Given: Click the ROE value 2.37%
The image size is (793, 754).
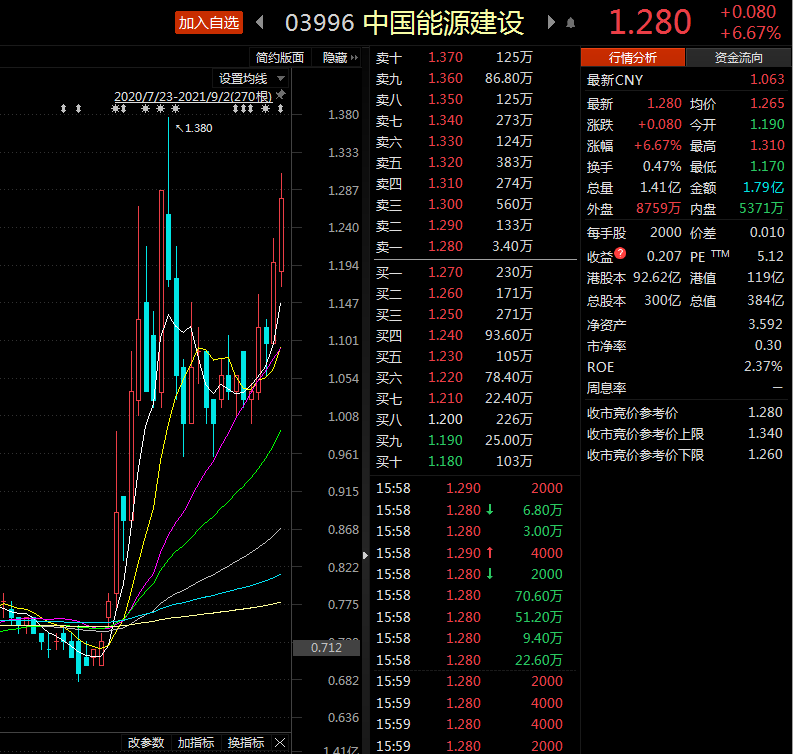Looking at the screenshot, I should pyautogui.click(x=763, y=366).
